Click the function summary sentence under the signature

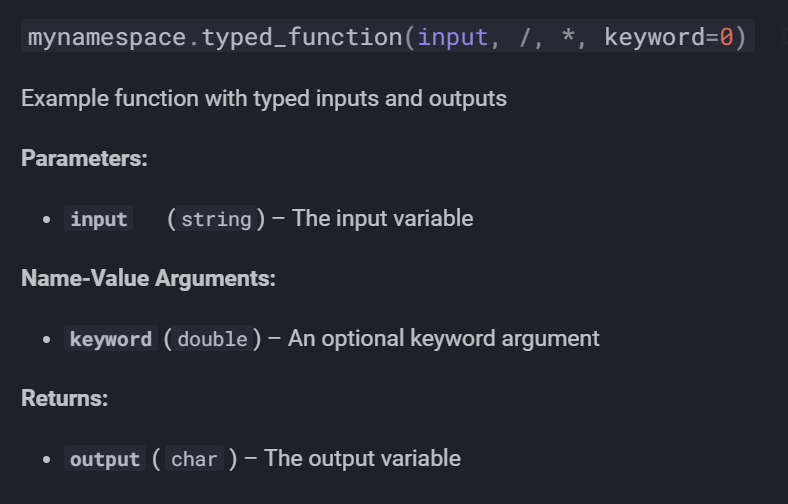click(x=264, y=98)
